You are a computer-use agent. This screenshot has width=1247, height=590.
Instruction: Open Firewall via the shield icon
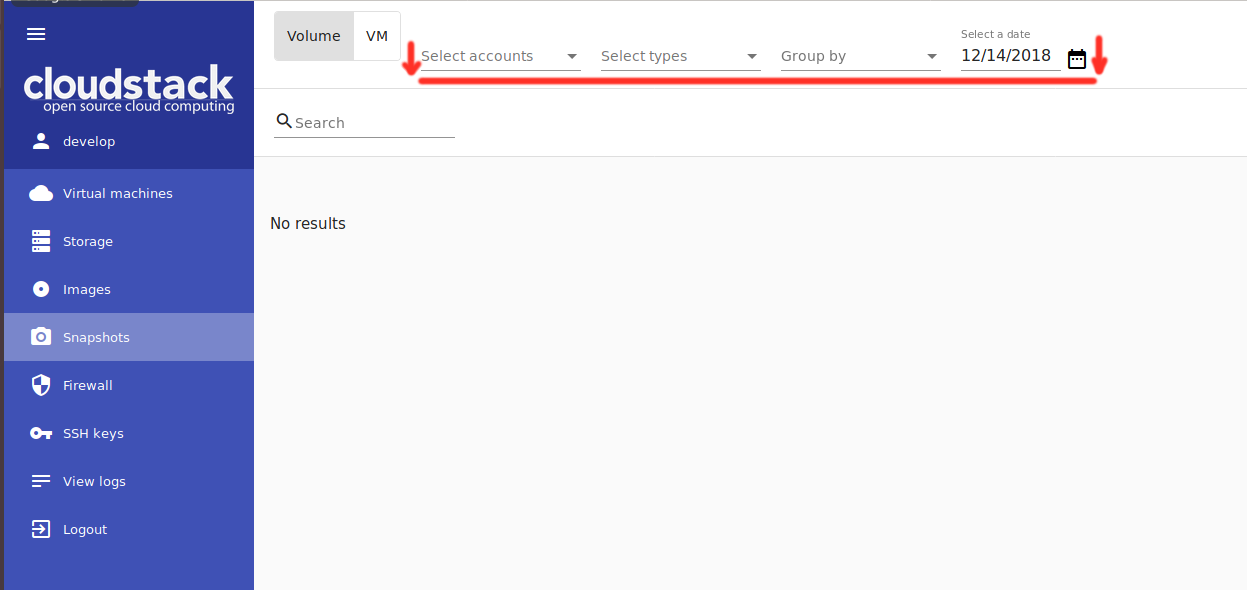click(41, 384)
